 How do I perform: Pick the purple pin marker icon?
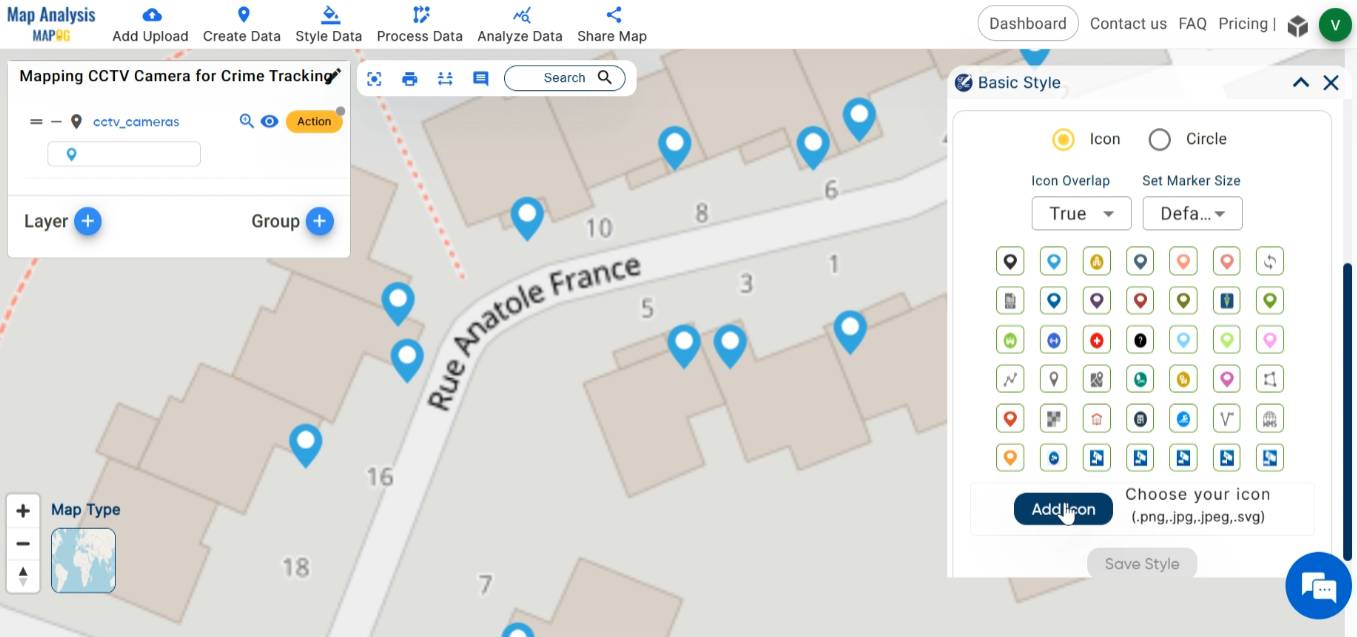tap(1097, 300)
